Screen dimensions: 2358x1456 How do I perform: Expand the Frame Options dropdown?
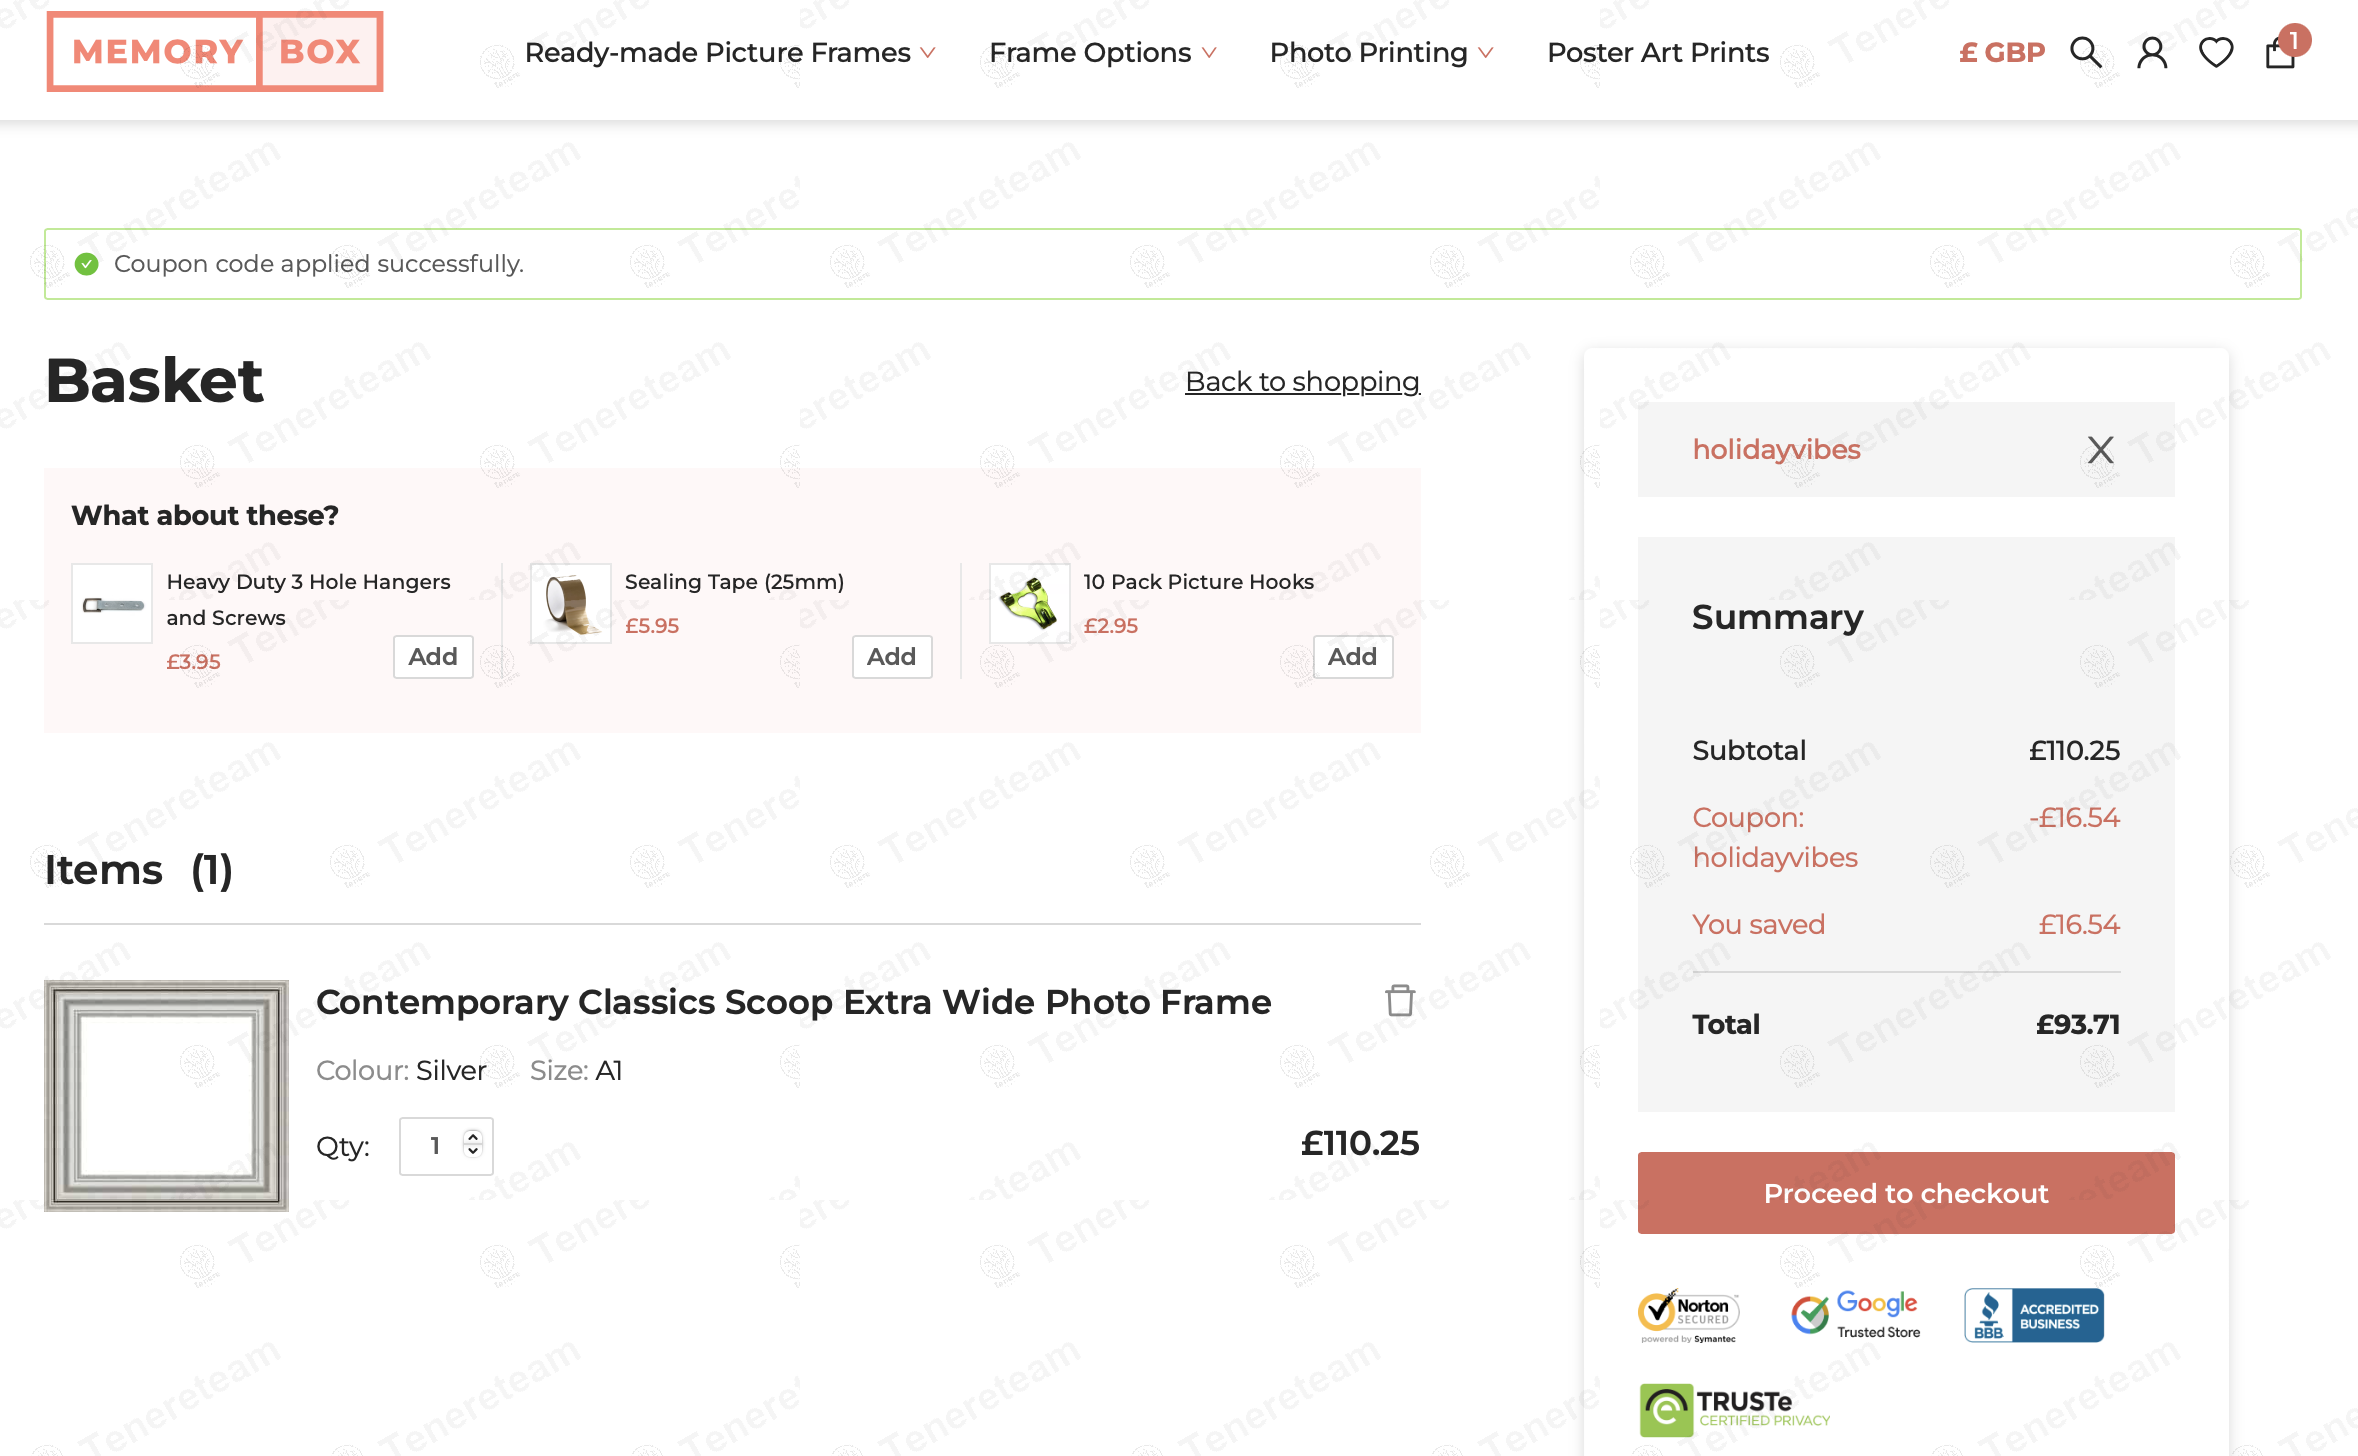(1102, 52)
